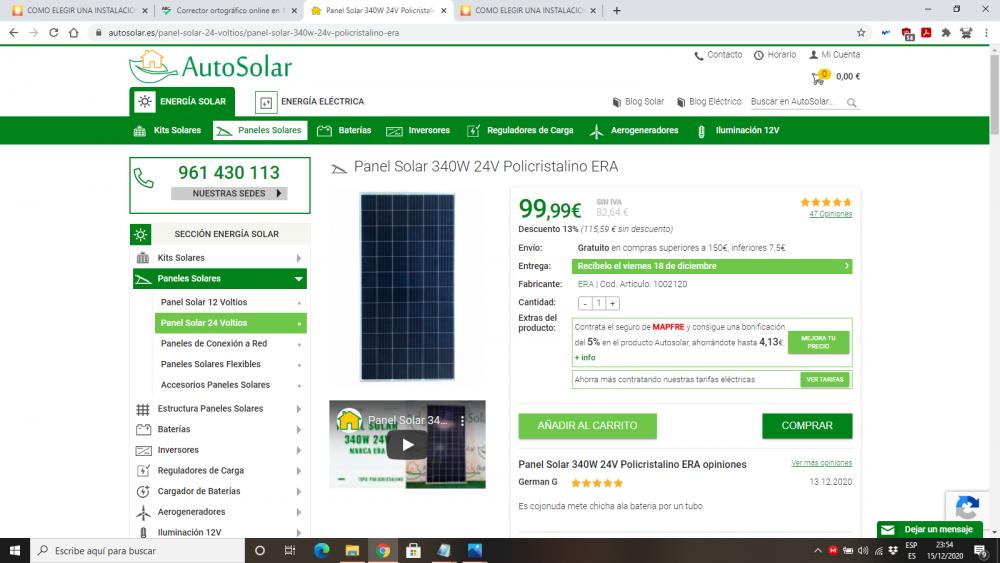Open Cortana circle on taskbar
Image resolution: width=1000 pixels, height=563 pixels.
pos(260,550)
